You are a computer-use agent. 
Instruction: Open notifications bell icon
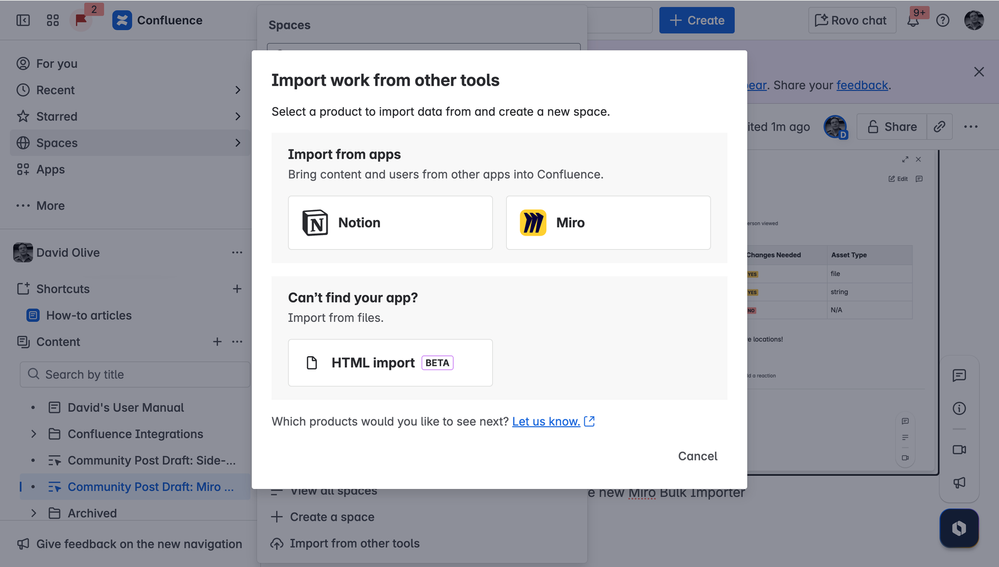click(x=913, y=20)
